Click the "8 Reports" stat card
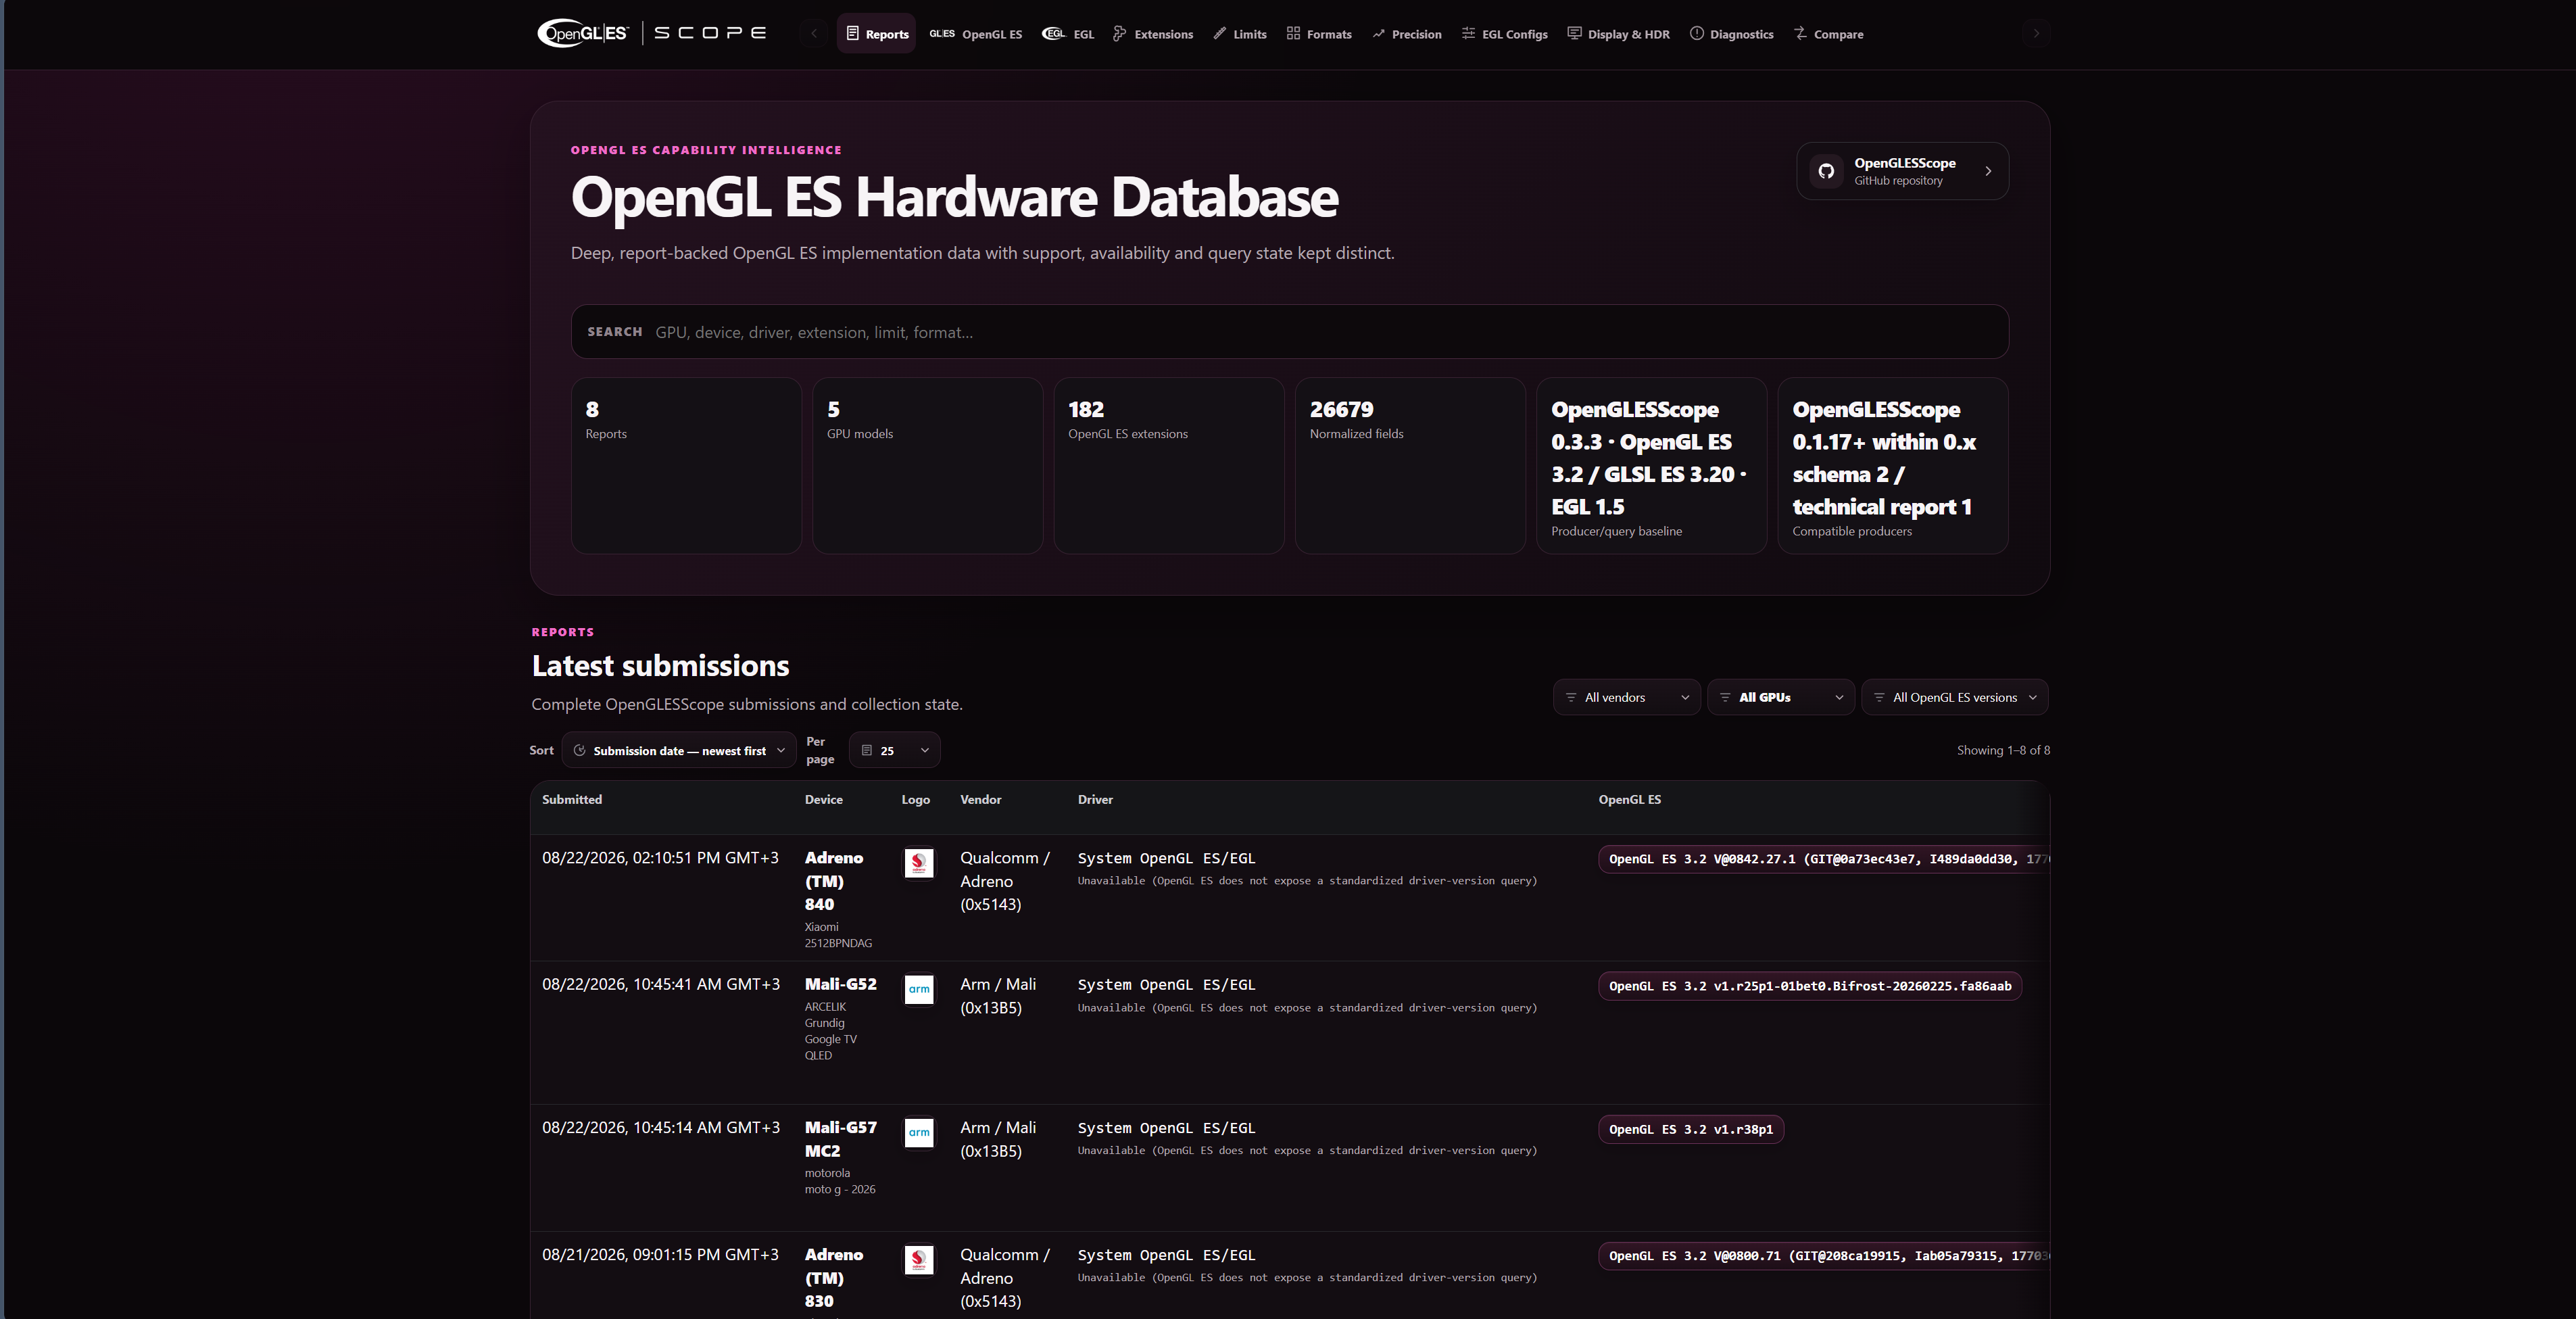2576x1319 pixels. pos(686,466)
